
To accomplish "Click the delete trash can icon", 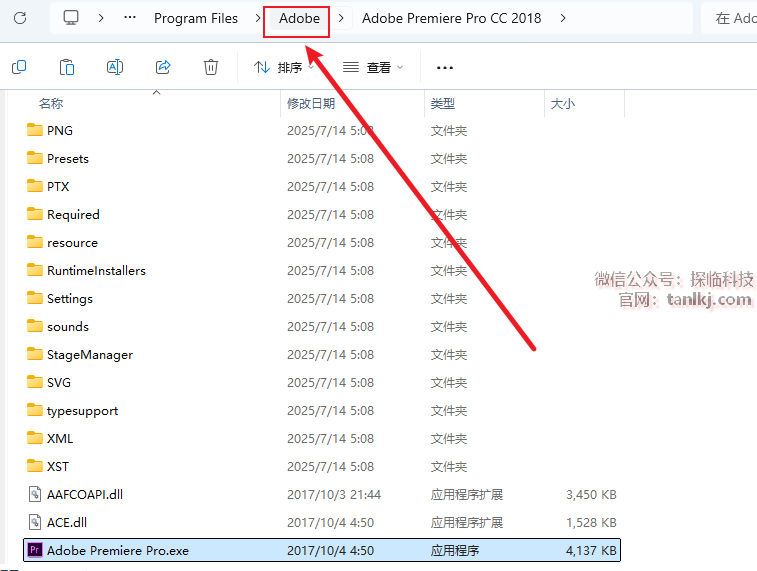I will click(211, 67).
